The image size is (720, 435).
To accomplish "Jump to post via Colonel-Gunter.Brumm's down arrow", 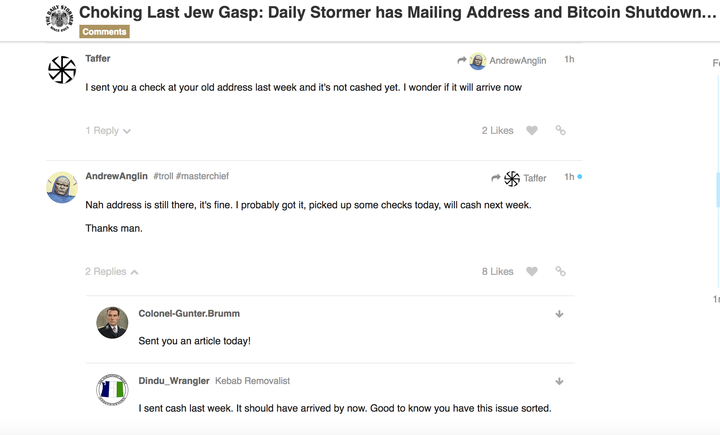I will (x=559, y=314).
